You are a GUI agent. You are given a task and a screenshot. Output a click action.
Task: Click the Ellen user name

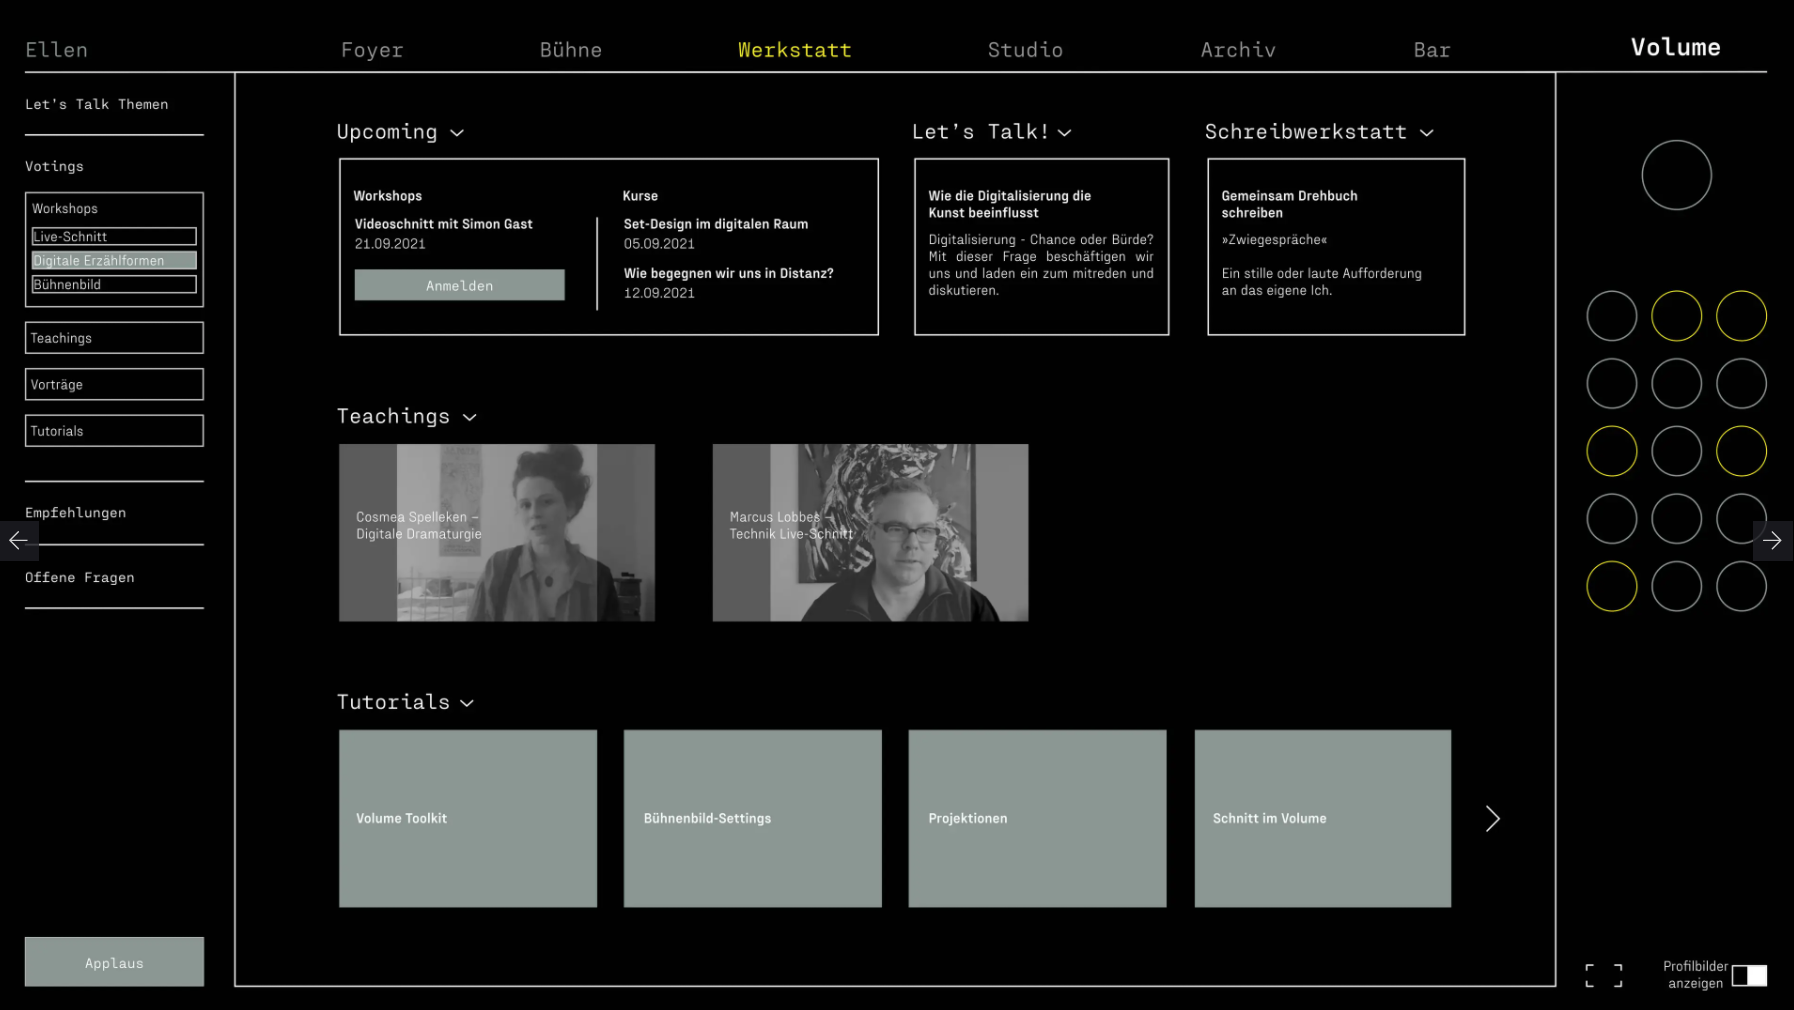pyautogui.click(x=57, y=50)
